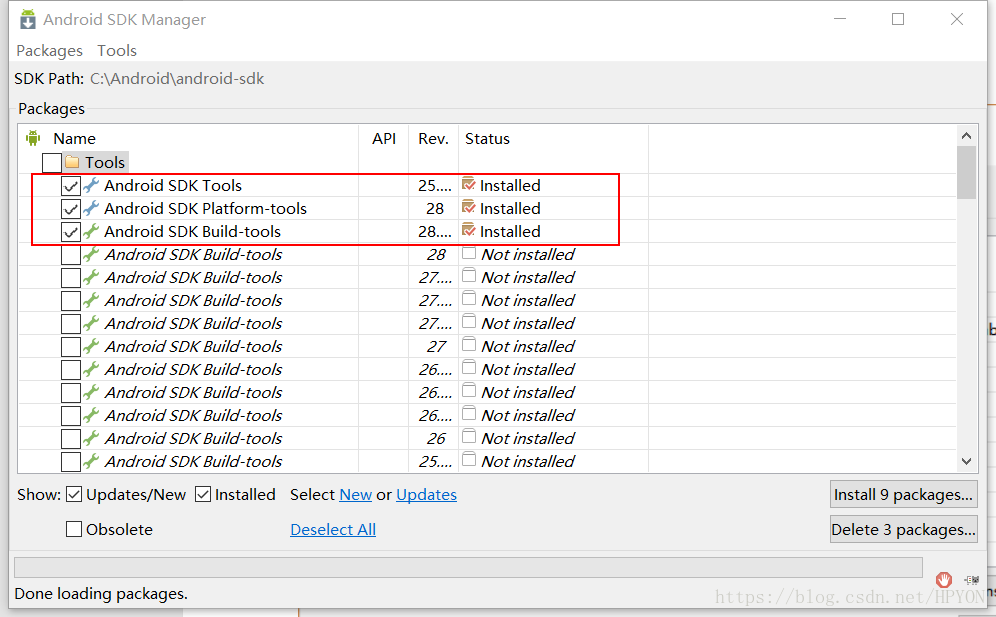Select the Android SDK Tools row name
996x617 pixels.
point(173,186)
